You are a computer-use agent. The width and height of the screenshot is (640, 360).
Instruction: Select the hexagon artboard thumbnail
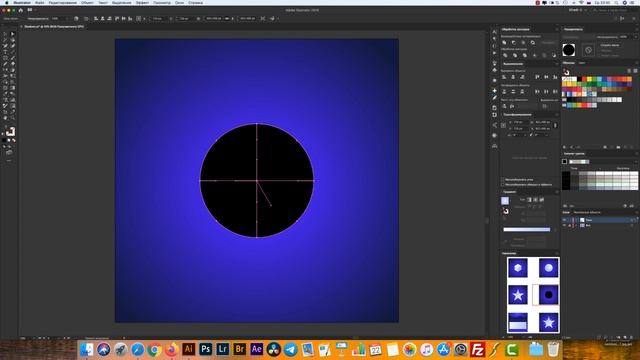[x=518, y=268]
